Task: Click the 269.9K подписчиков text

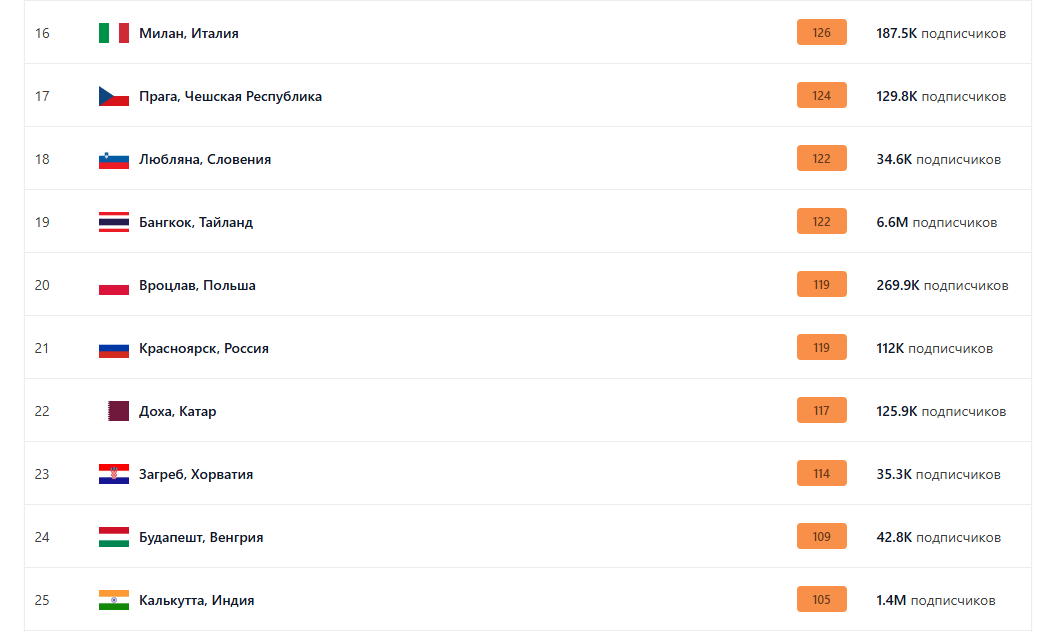Action: (x=942, y=285)
